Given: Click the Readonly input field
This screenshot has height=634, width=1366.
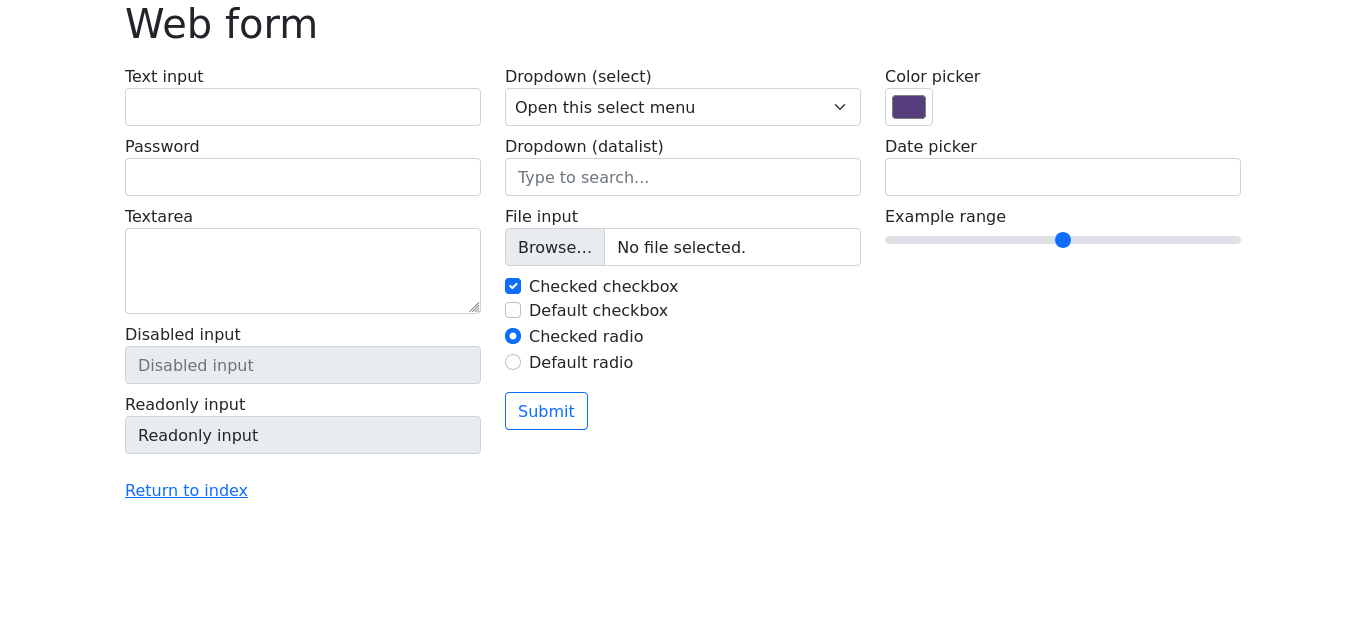Looking at the screenshot, I should (302, 435).
